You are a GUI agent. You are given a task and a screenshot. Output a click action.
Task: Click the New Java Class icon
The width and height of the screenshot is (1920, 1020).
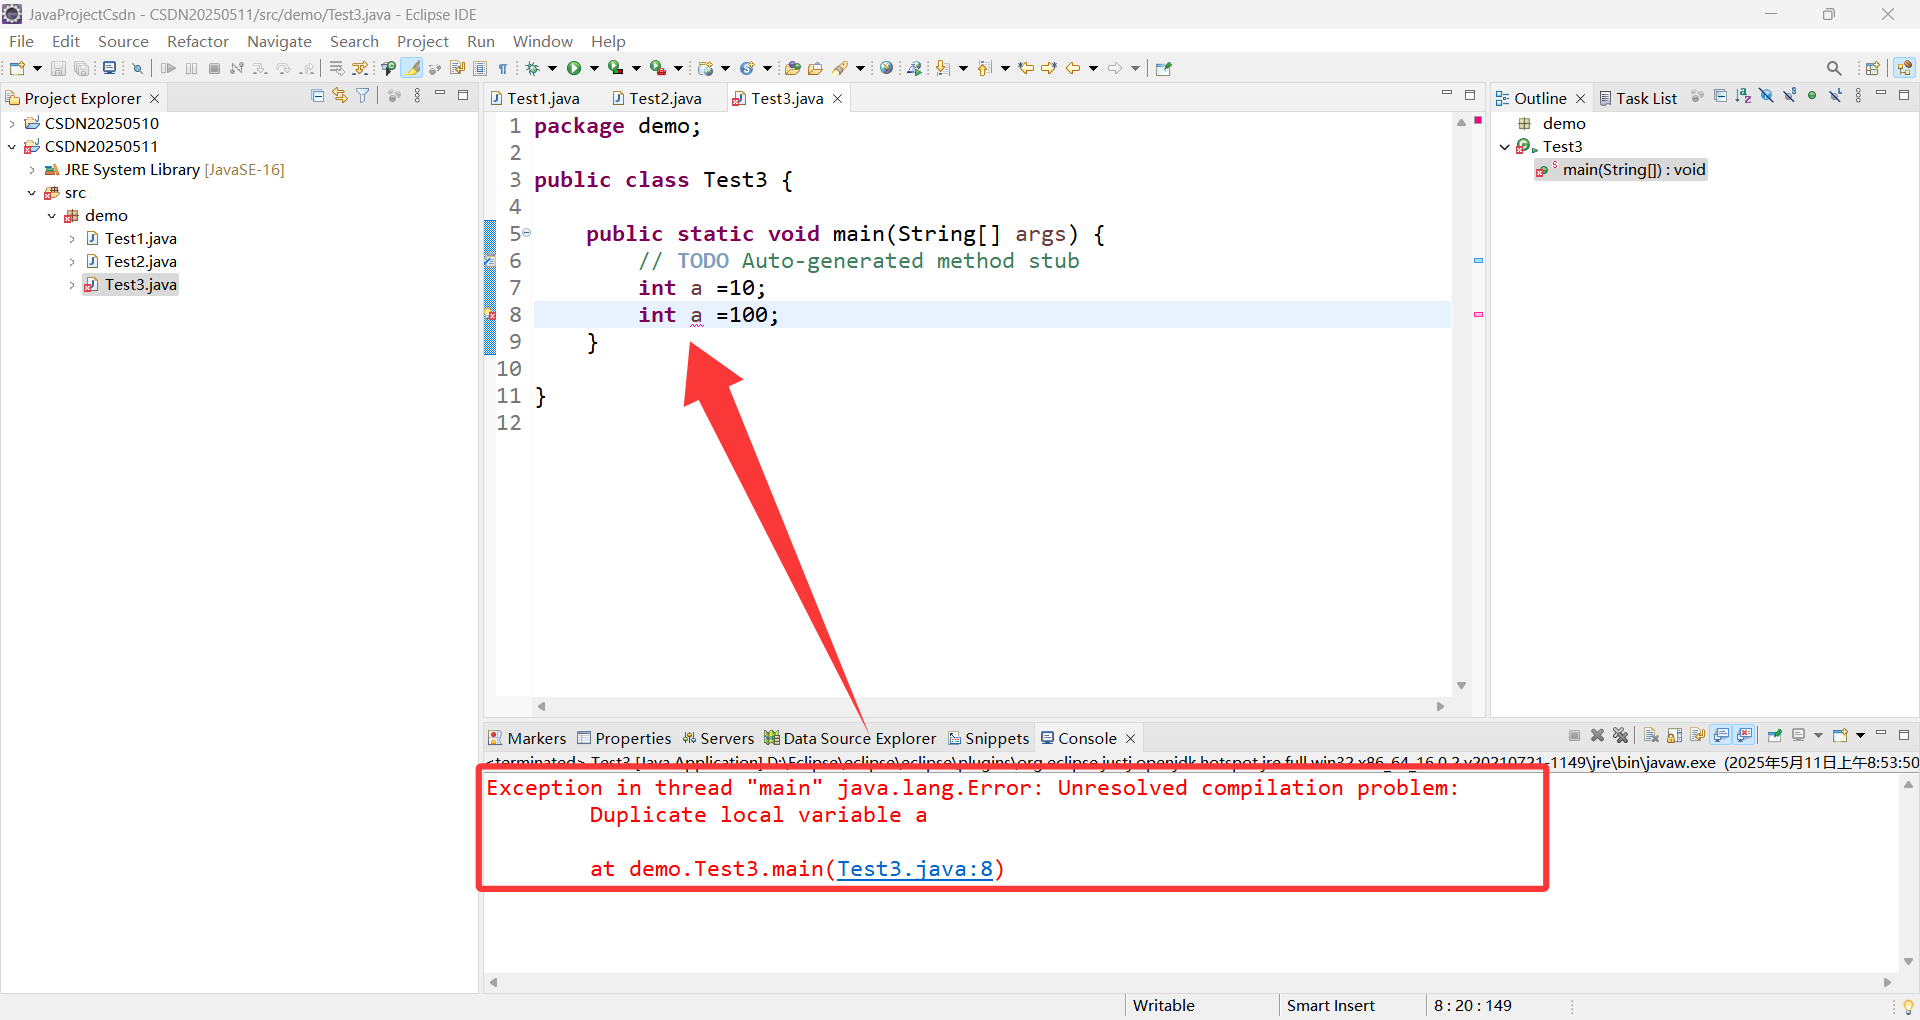click(x=747, y=68)
